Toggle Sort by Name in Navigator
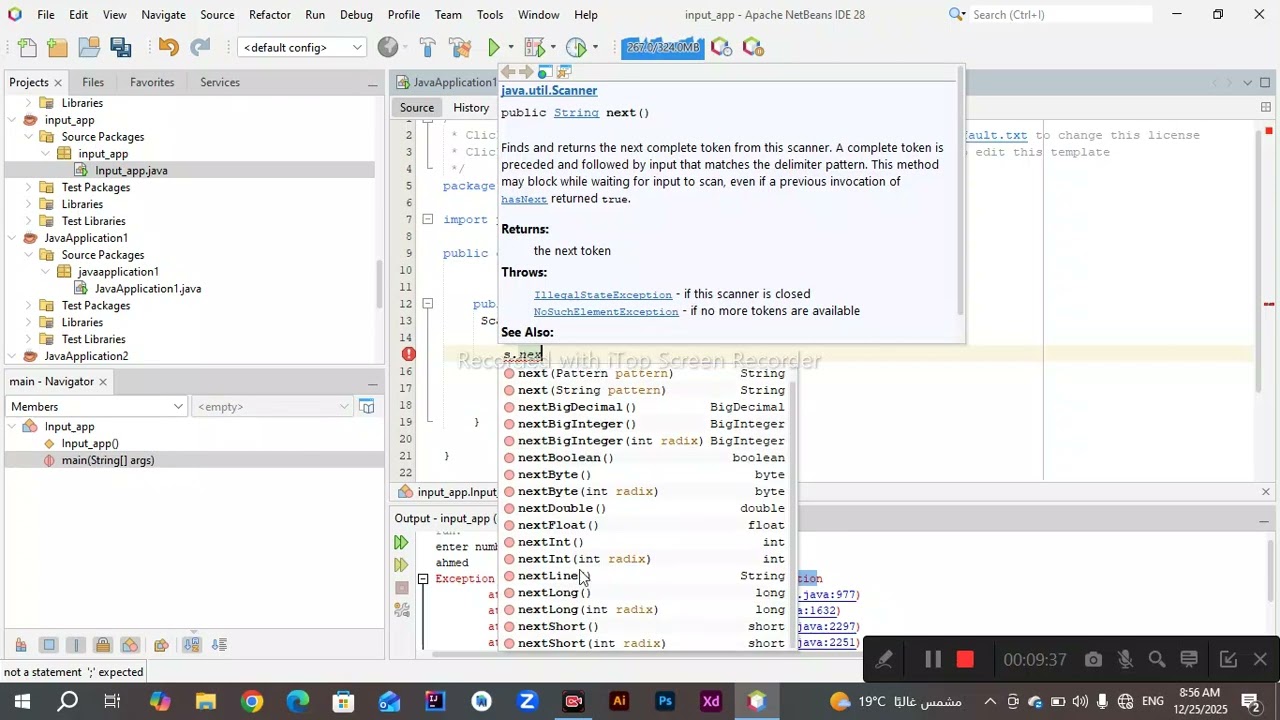This screenshot has height=720, width=1280. click(x=192, y=645)
